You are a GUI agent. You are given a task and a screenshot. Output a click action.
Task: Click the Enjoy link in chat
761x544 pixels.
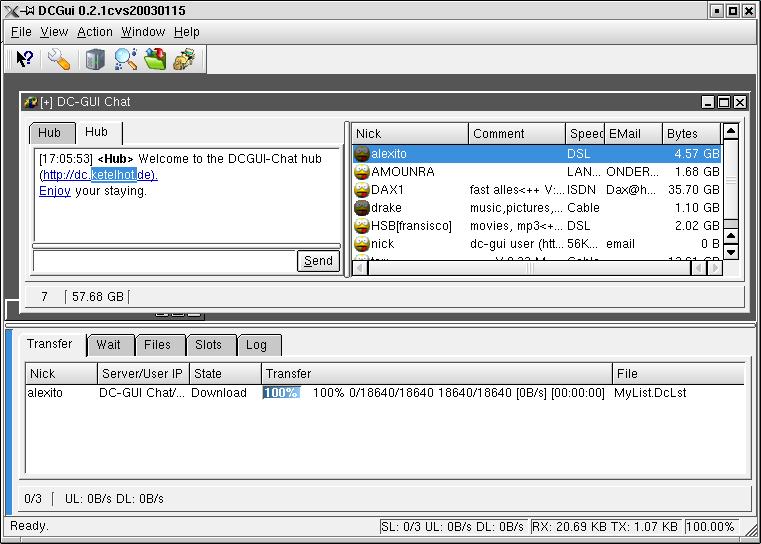click(x=54, y=191)
